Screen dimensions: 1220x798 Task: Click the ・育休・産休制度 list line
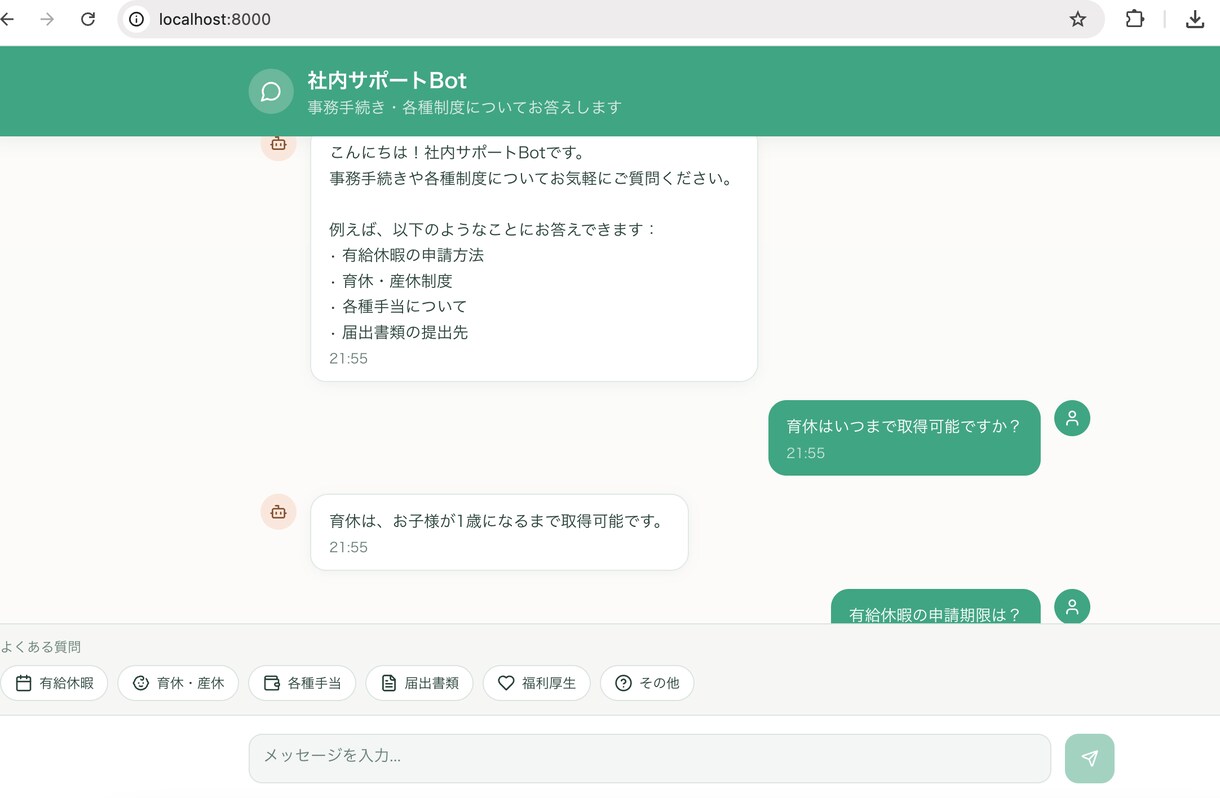(391, 281)
